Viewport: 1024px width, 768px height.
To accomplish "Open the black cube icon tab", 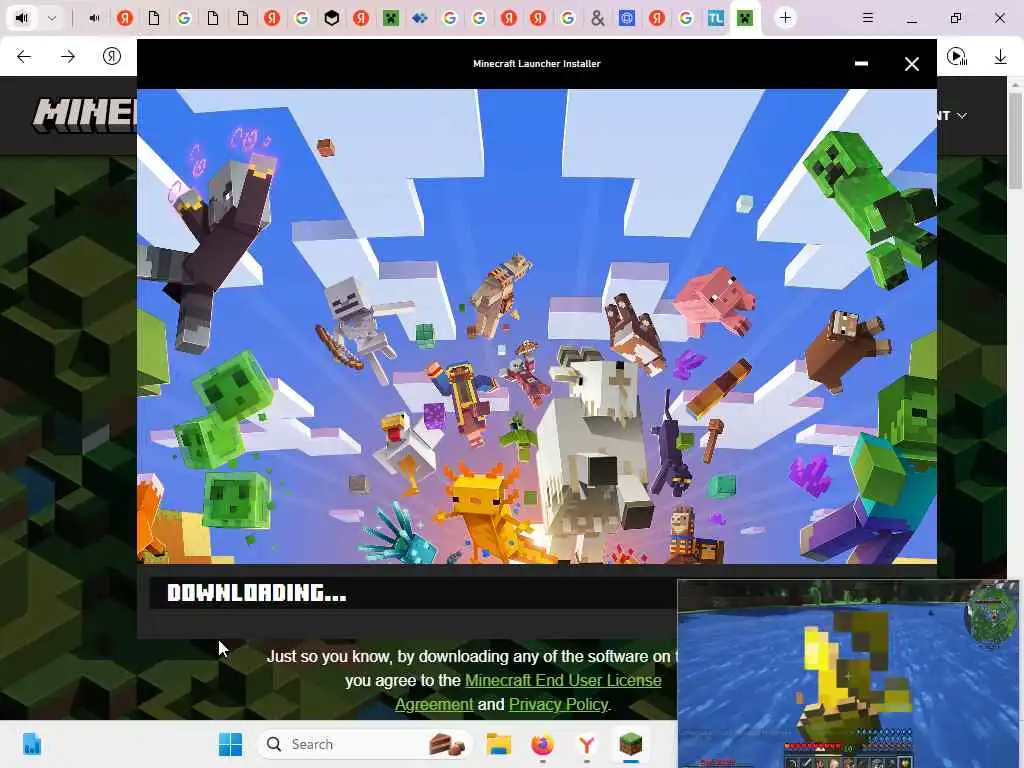I will click(x=332, y=18).
